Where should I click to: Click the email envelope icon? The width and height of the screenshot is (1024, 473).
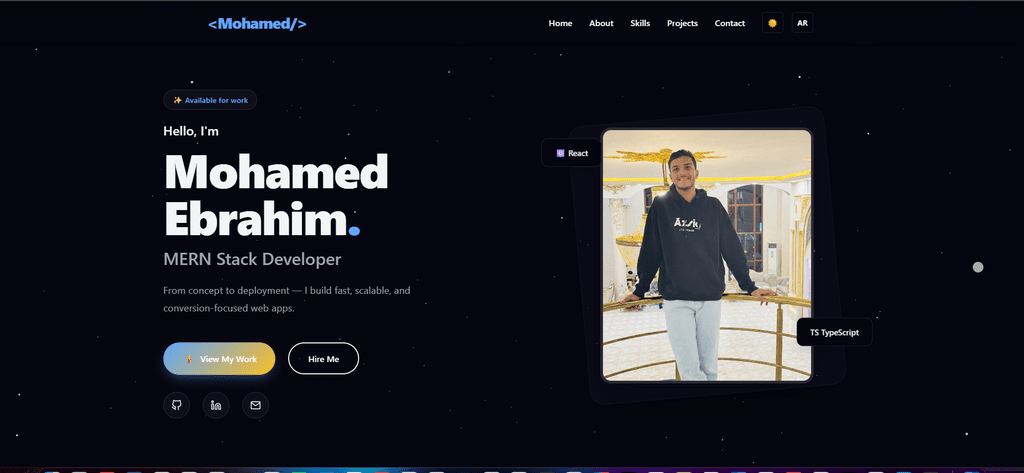(255, 405)
